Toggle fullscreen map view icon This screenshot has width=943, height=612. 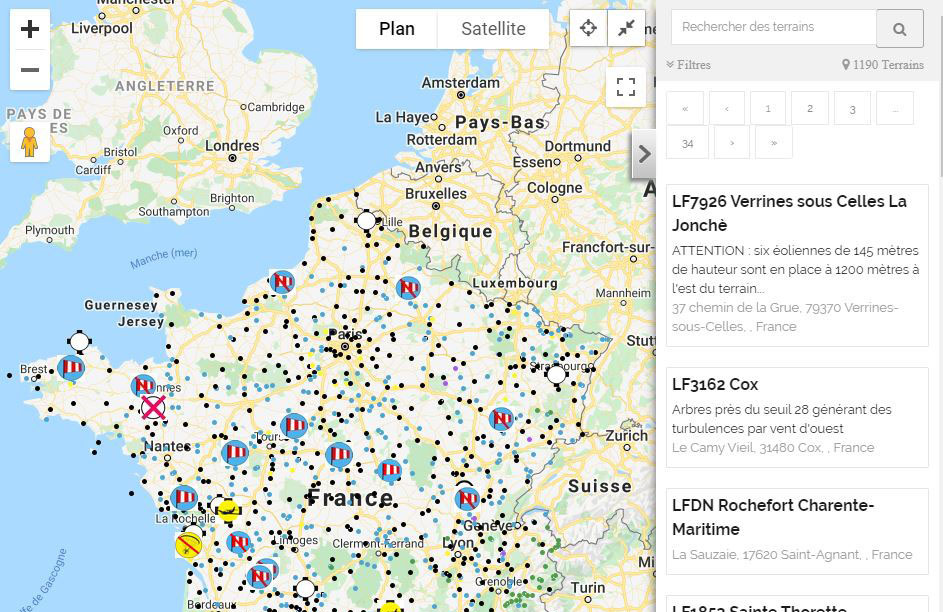(x=625, y=87)
